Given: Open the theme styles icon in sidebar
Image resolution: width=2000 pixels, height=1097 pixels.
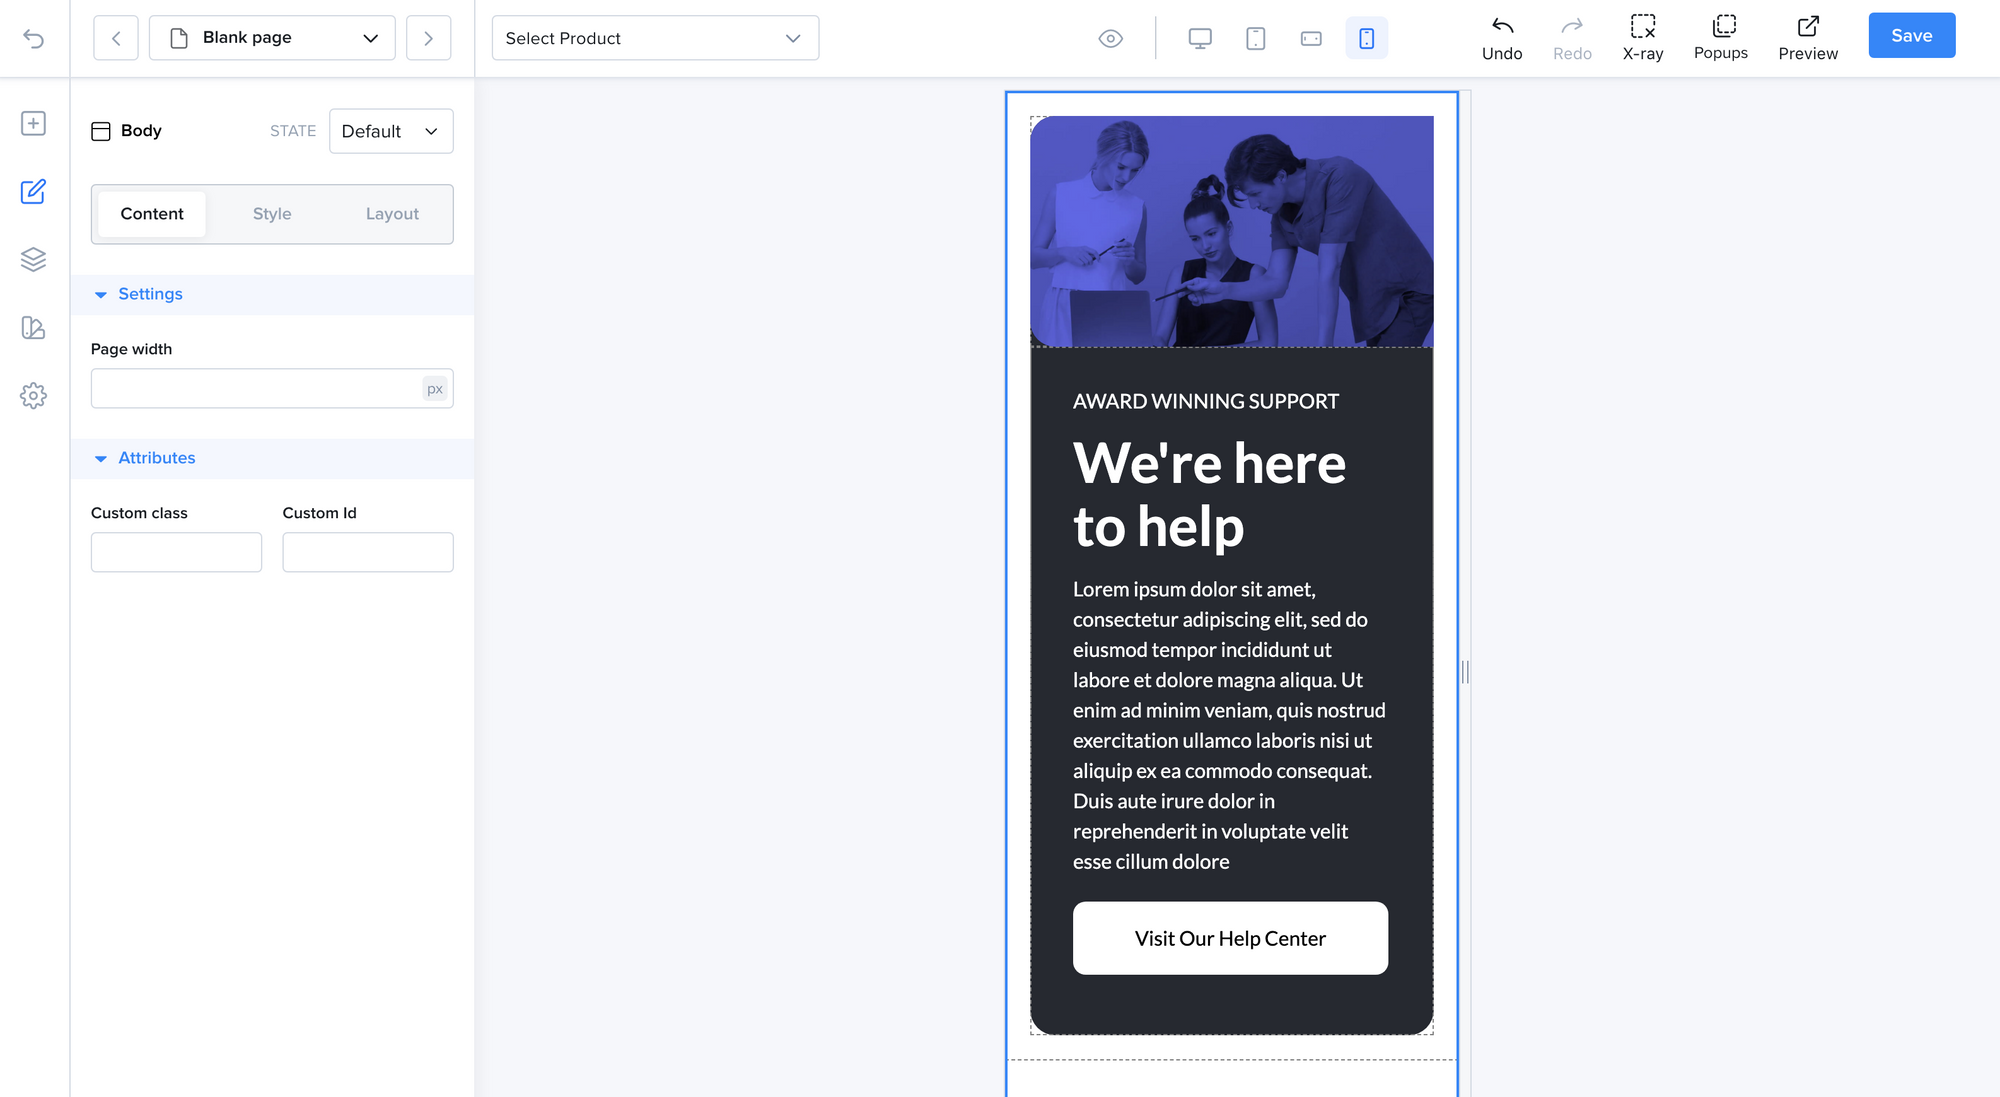Looking at the screenshot, I should tap(33, 327).
